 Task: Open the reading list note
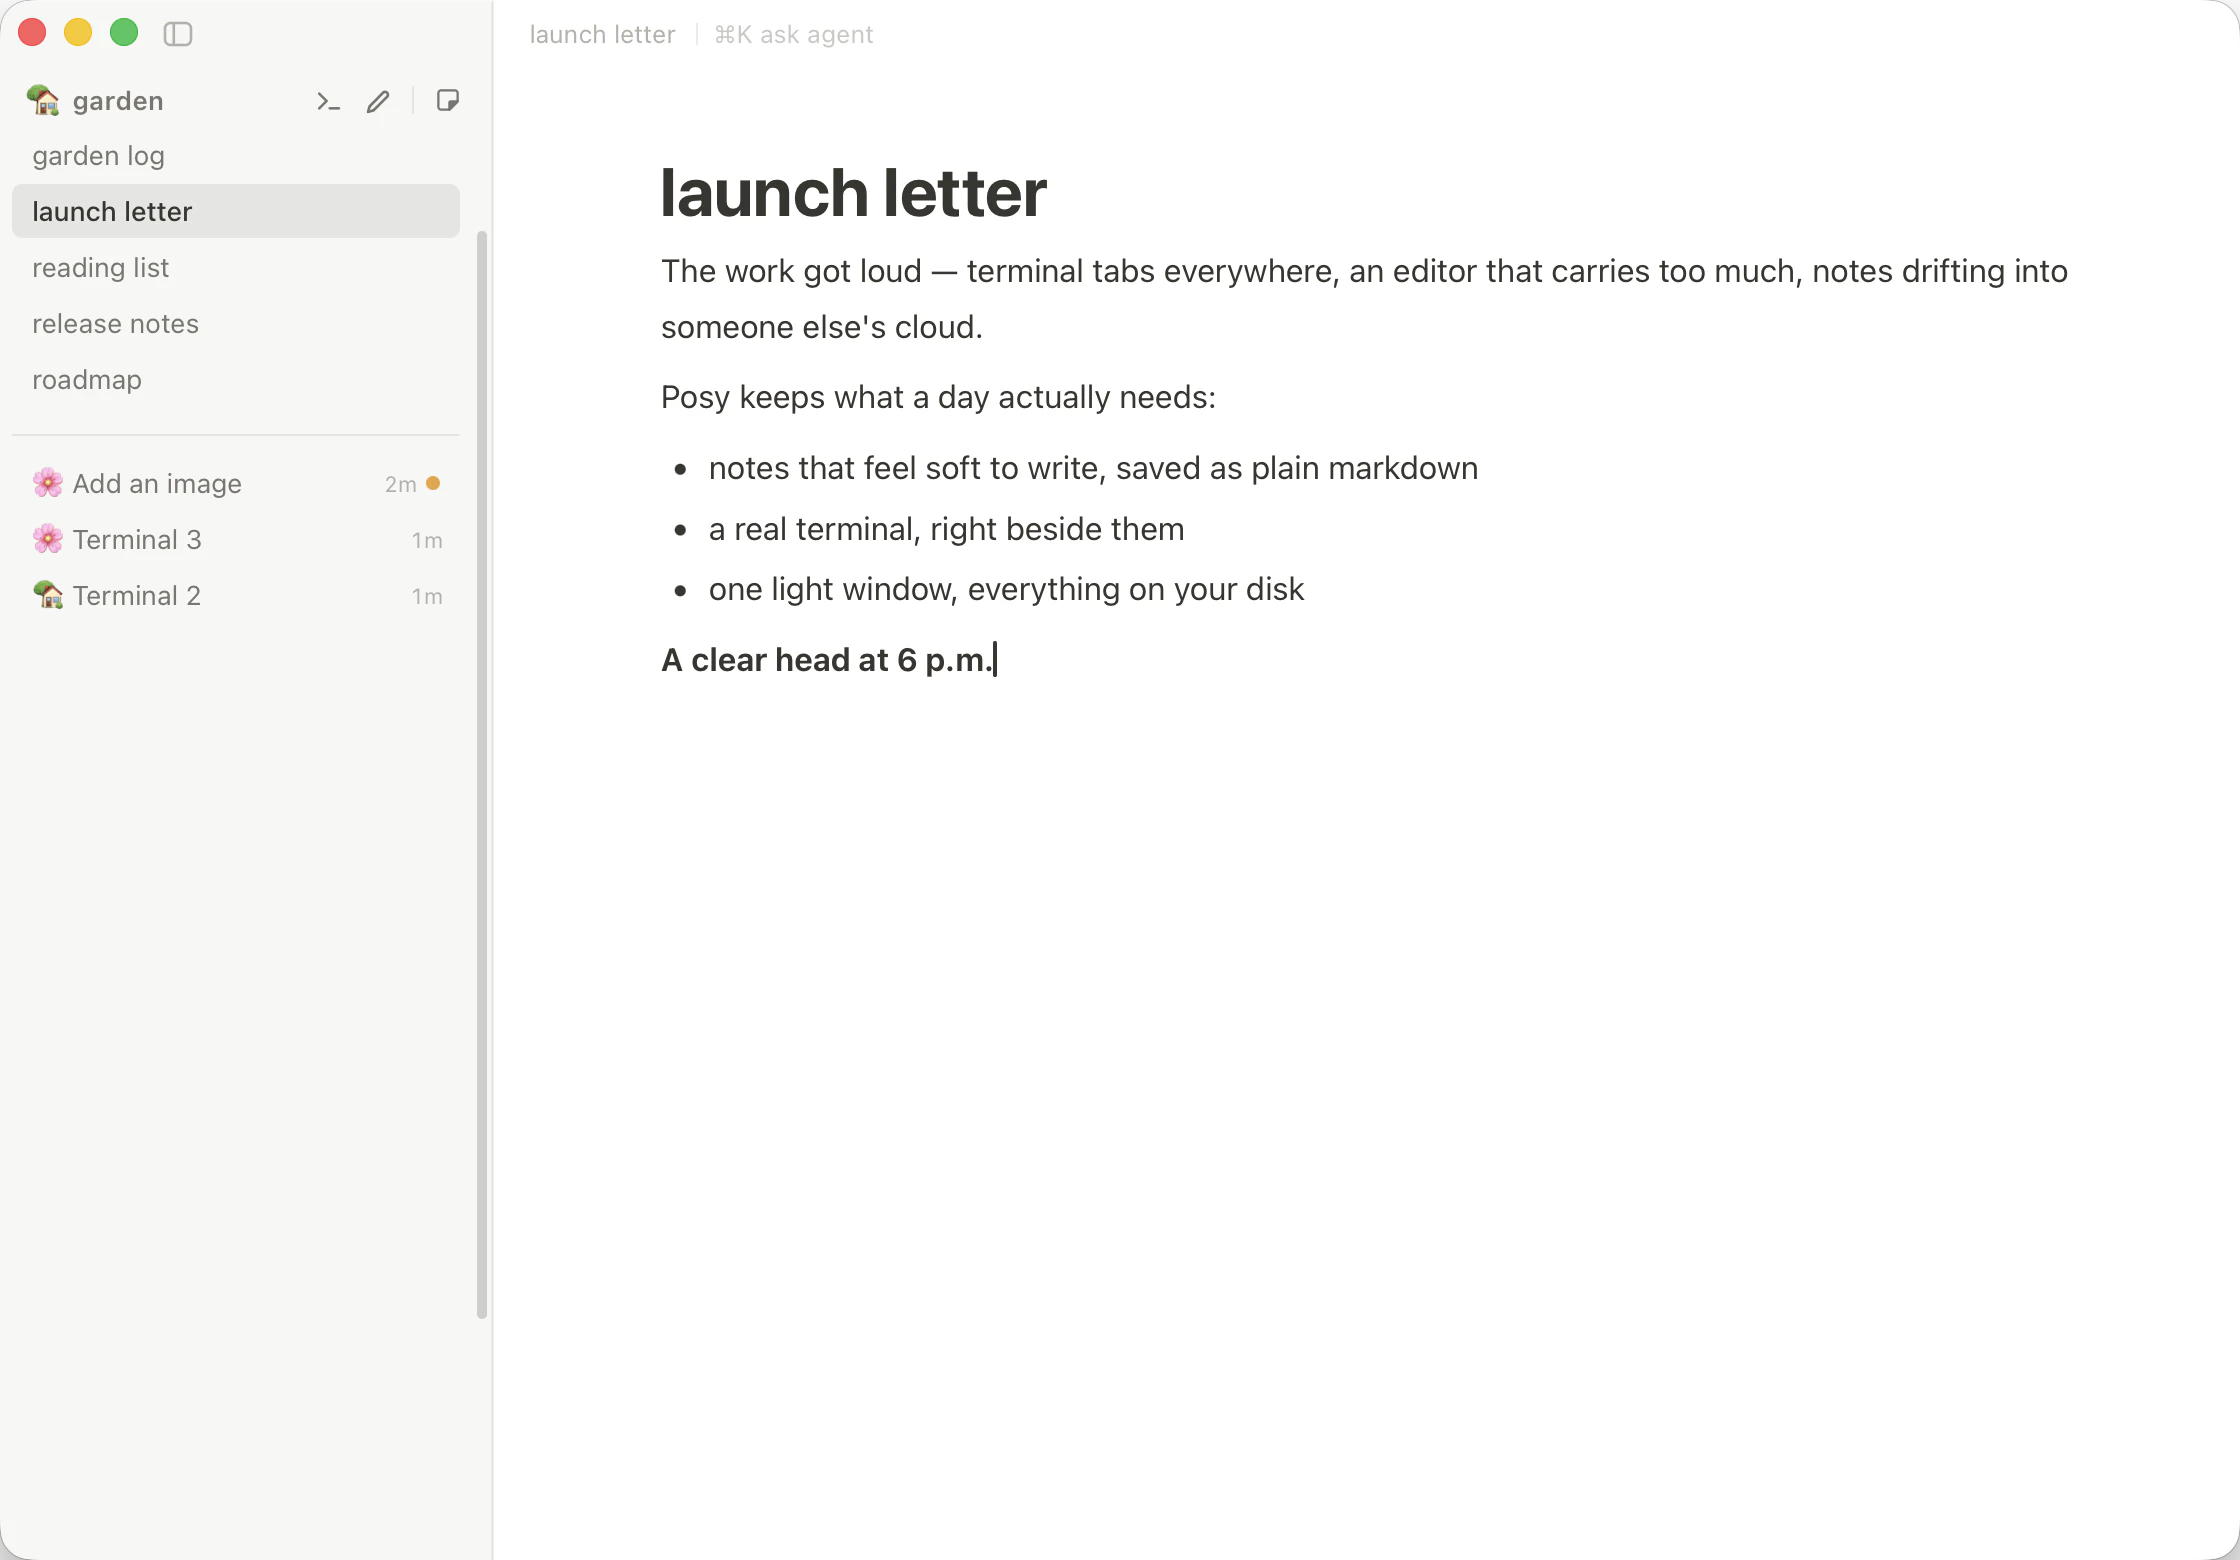(236, 268)
